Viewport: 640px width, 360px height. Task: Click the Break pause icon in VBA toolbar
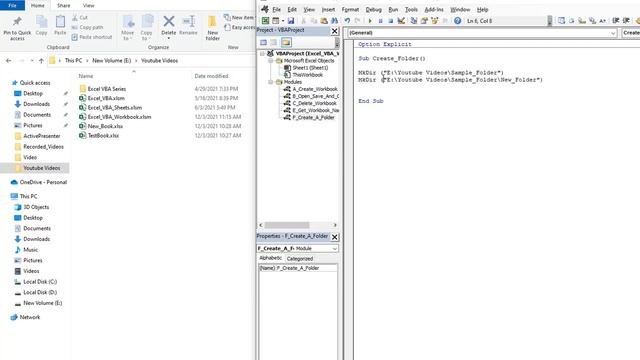[380, 21]
